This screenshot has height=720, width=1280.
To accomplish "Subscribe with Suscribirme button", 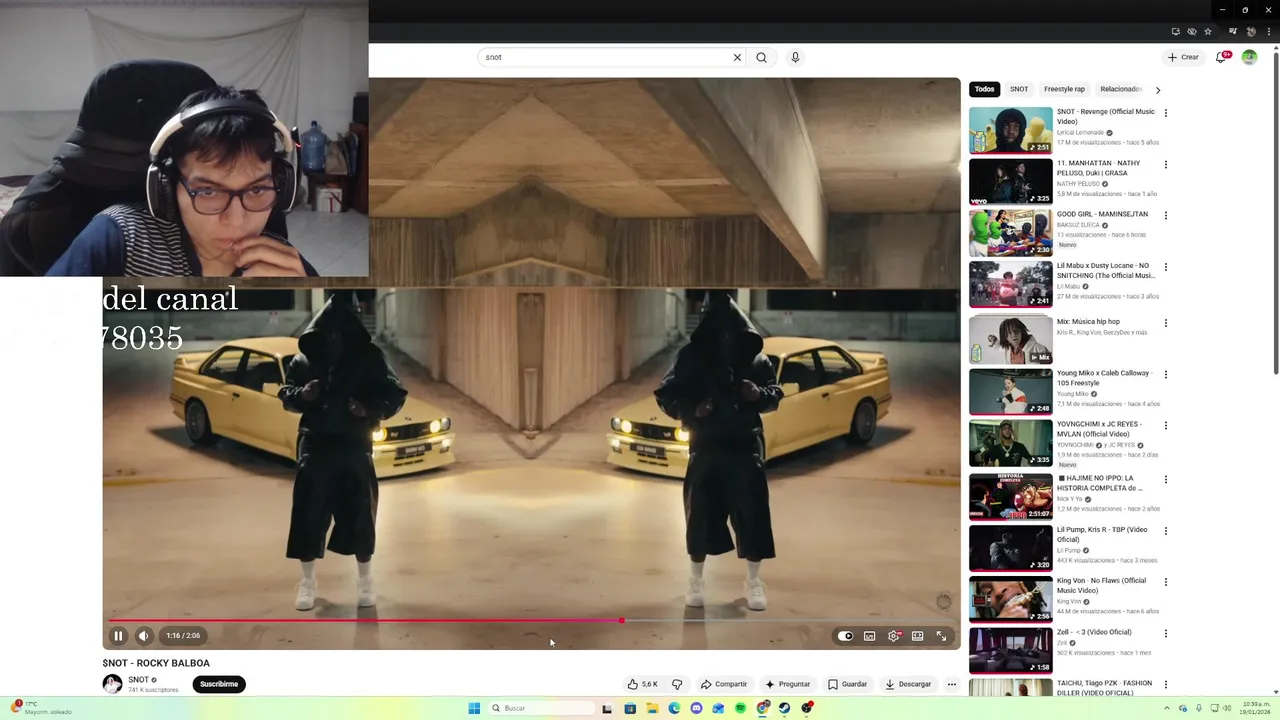I will (x=219, y=684).
